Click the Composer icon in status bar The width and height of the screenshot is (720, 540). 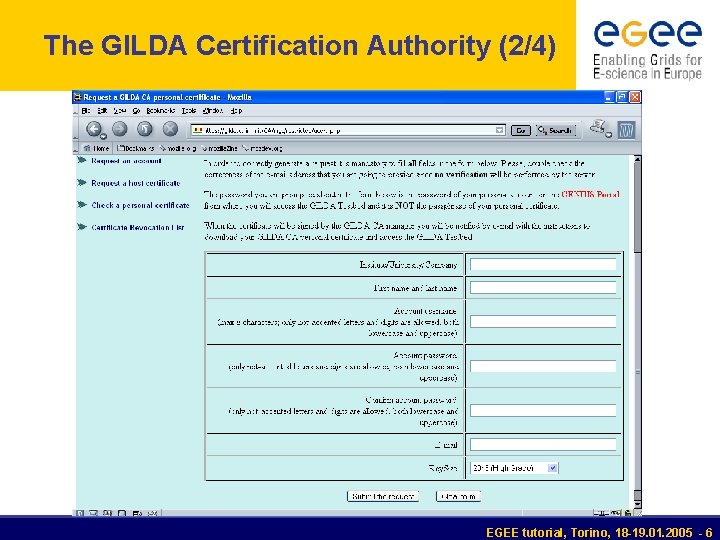[x=107, y=513]
